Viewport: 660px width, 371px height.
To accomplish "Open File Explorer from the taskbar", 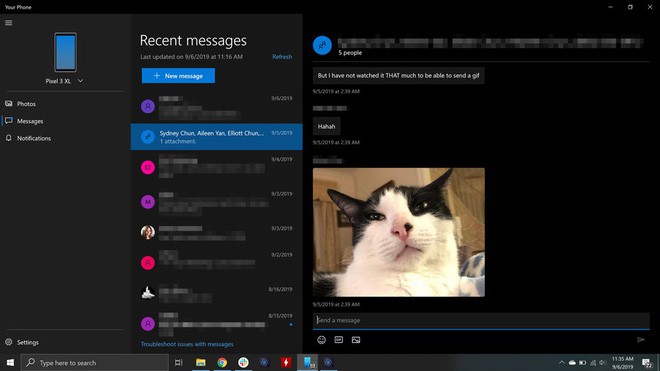I will [201, 362].
